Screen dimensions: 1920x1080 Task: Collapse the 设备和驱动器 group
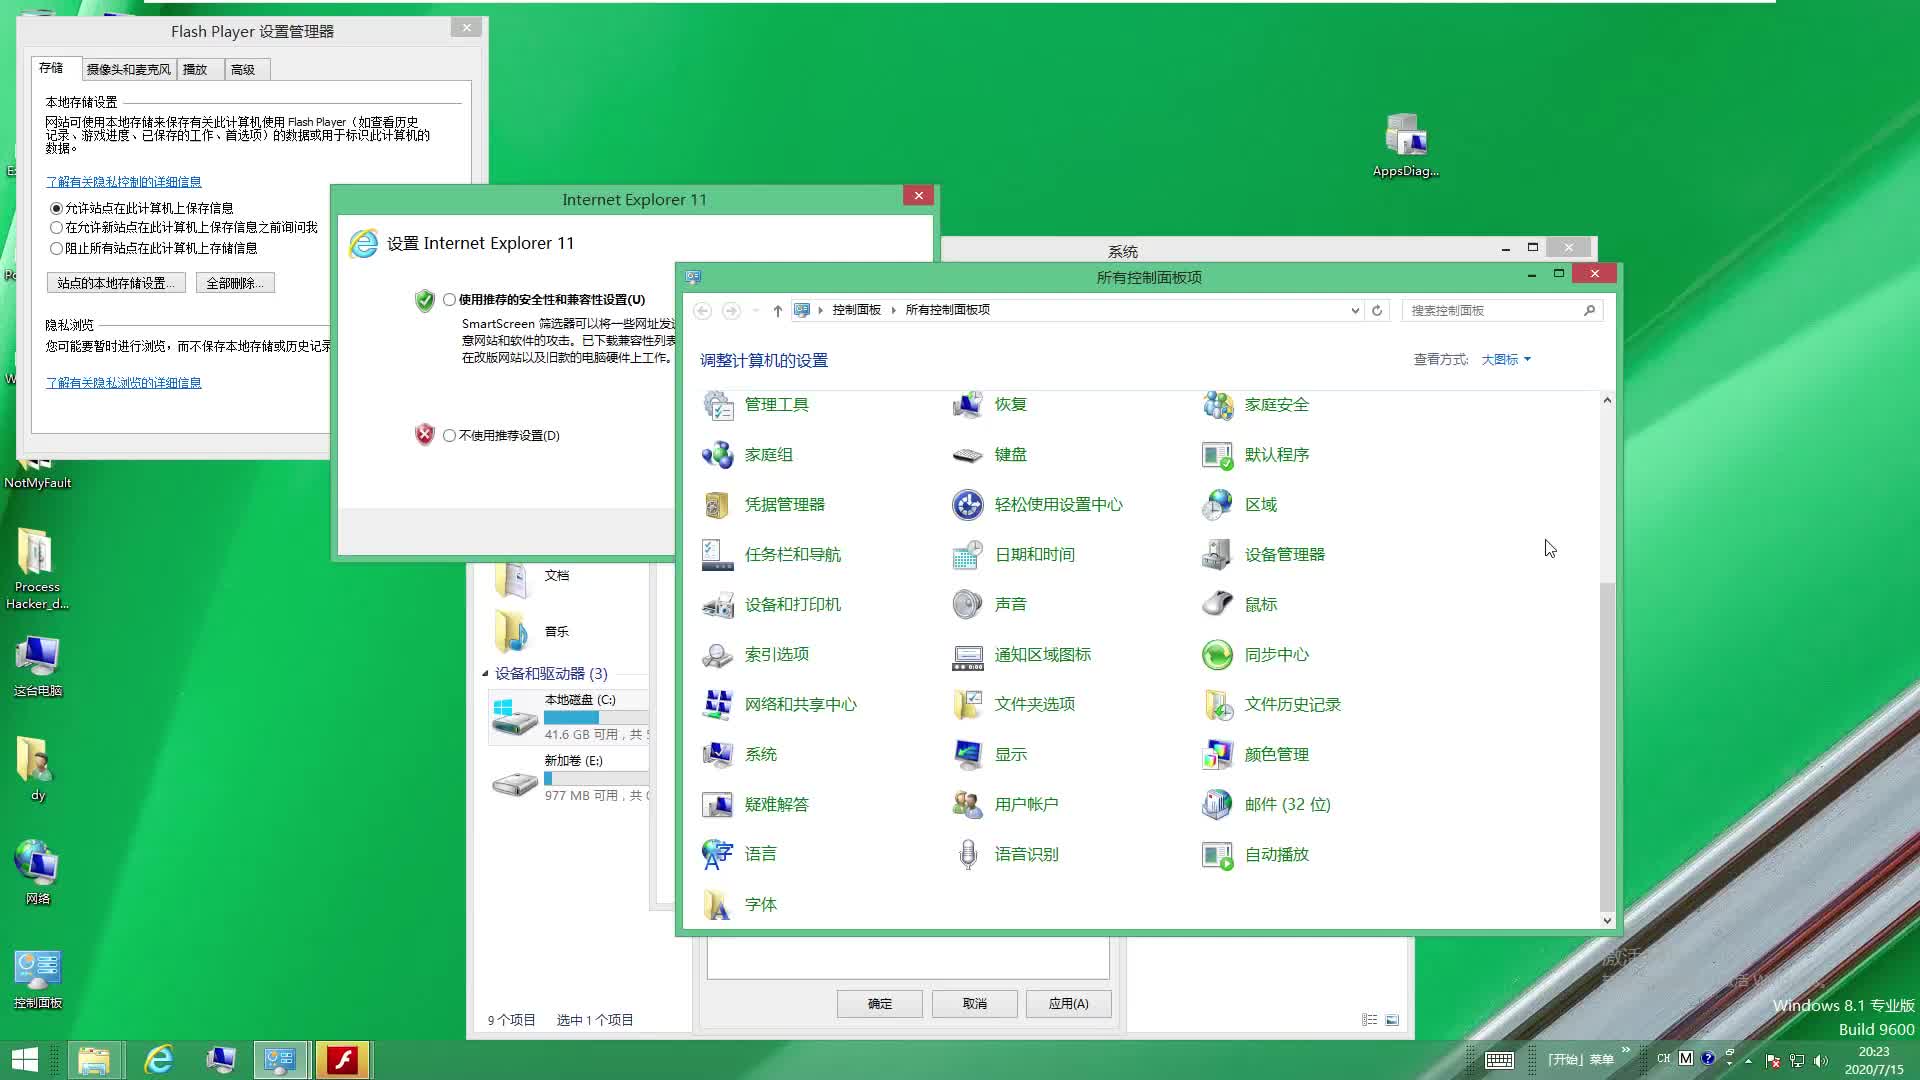(486, 673)
